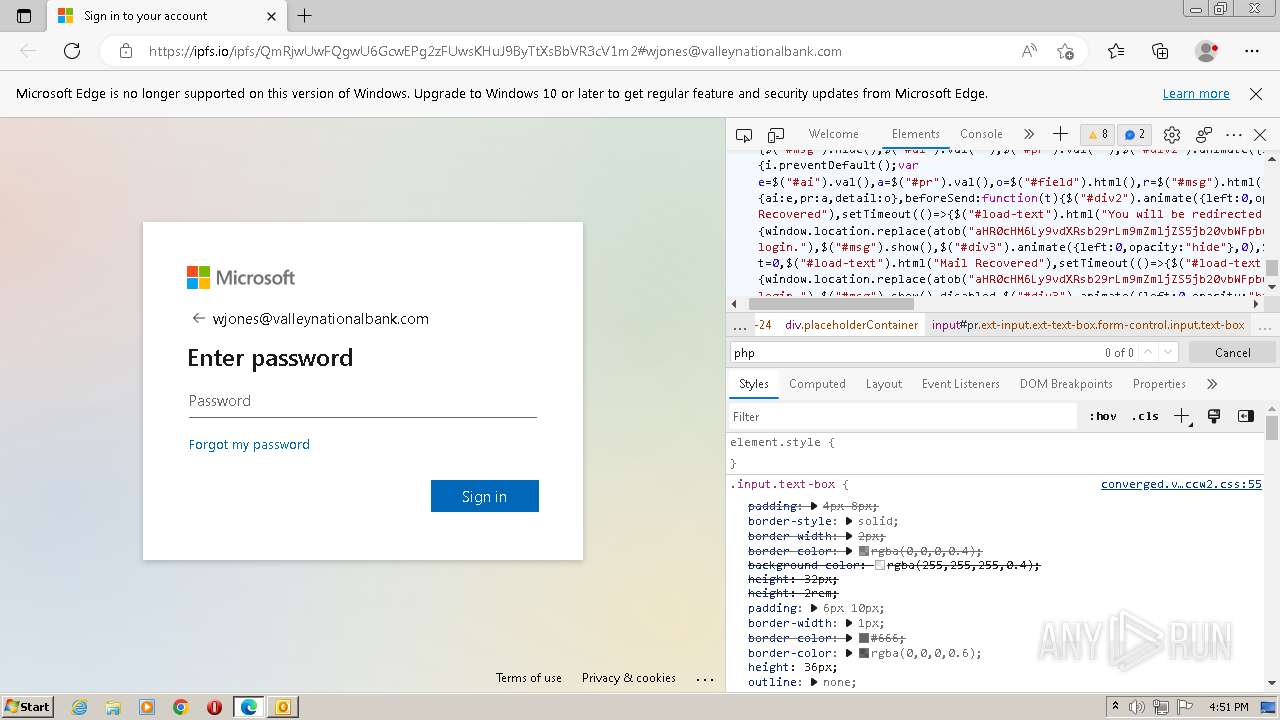Image resolution: width=1280 pixels, height=720 pixels.
Task: Open Privacy & cookies link
Action: coord(629,678)
